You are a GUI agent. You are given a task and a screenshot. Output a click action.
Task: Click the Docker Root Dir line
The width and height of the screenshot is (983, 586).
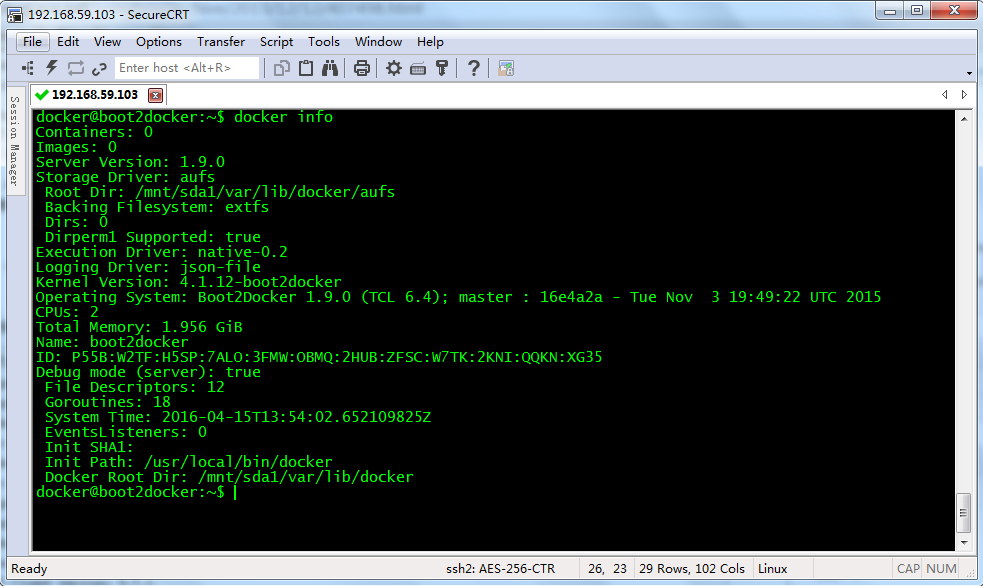click(229, 478)
